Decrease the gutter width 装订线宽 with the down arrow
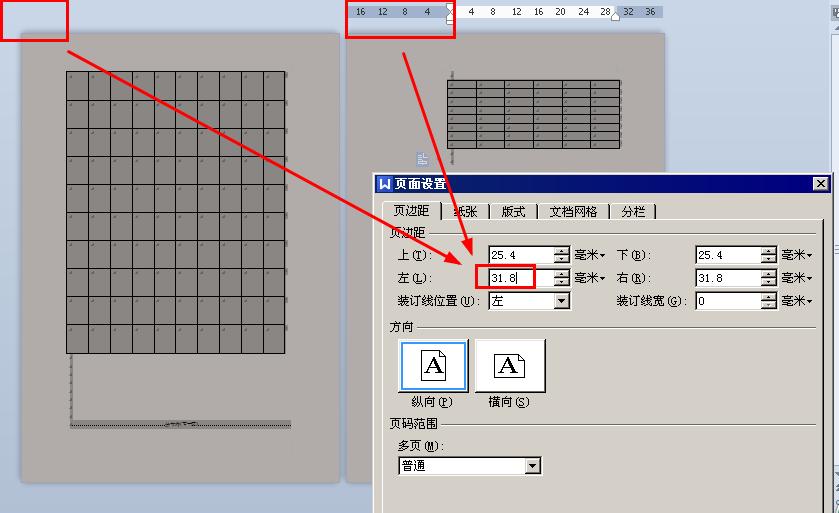 pos(768,305)
